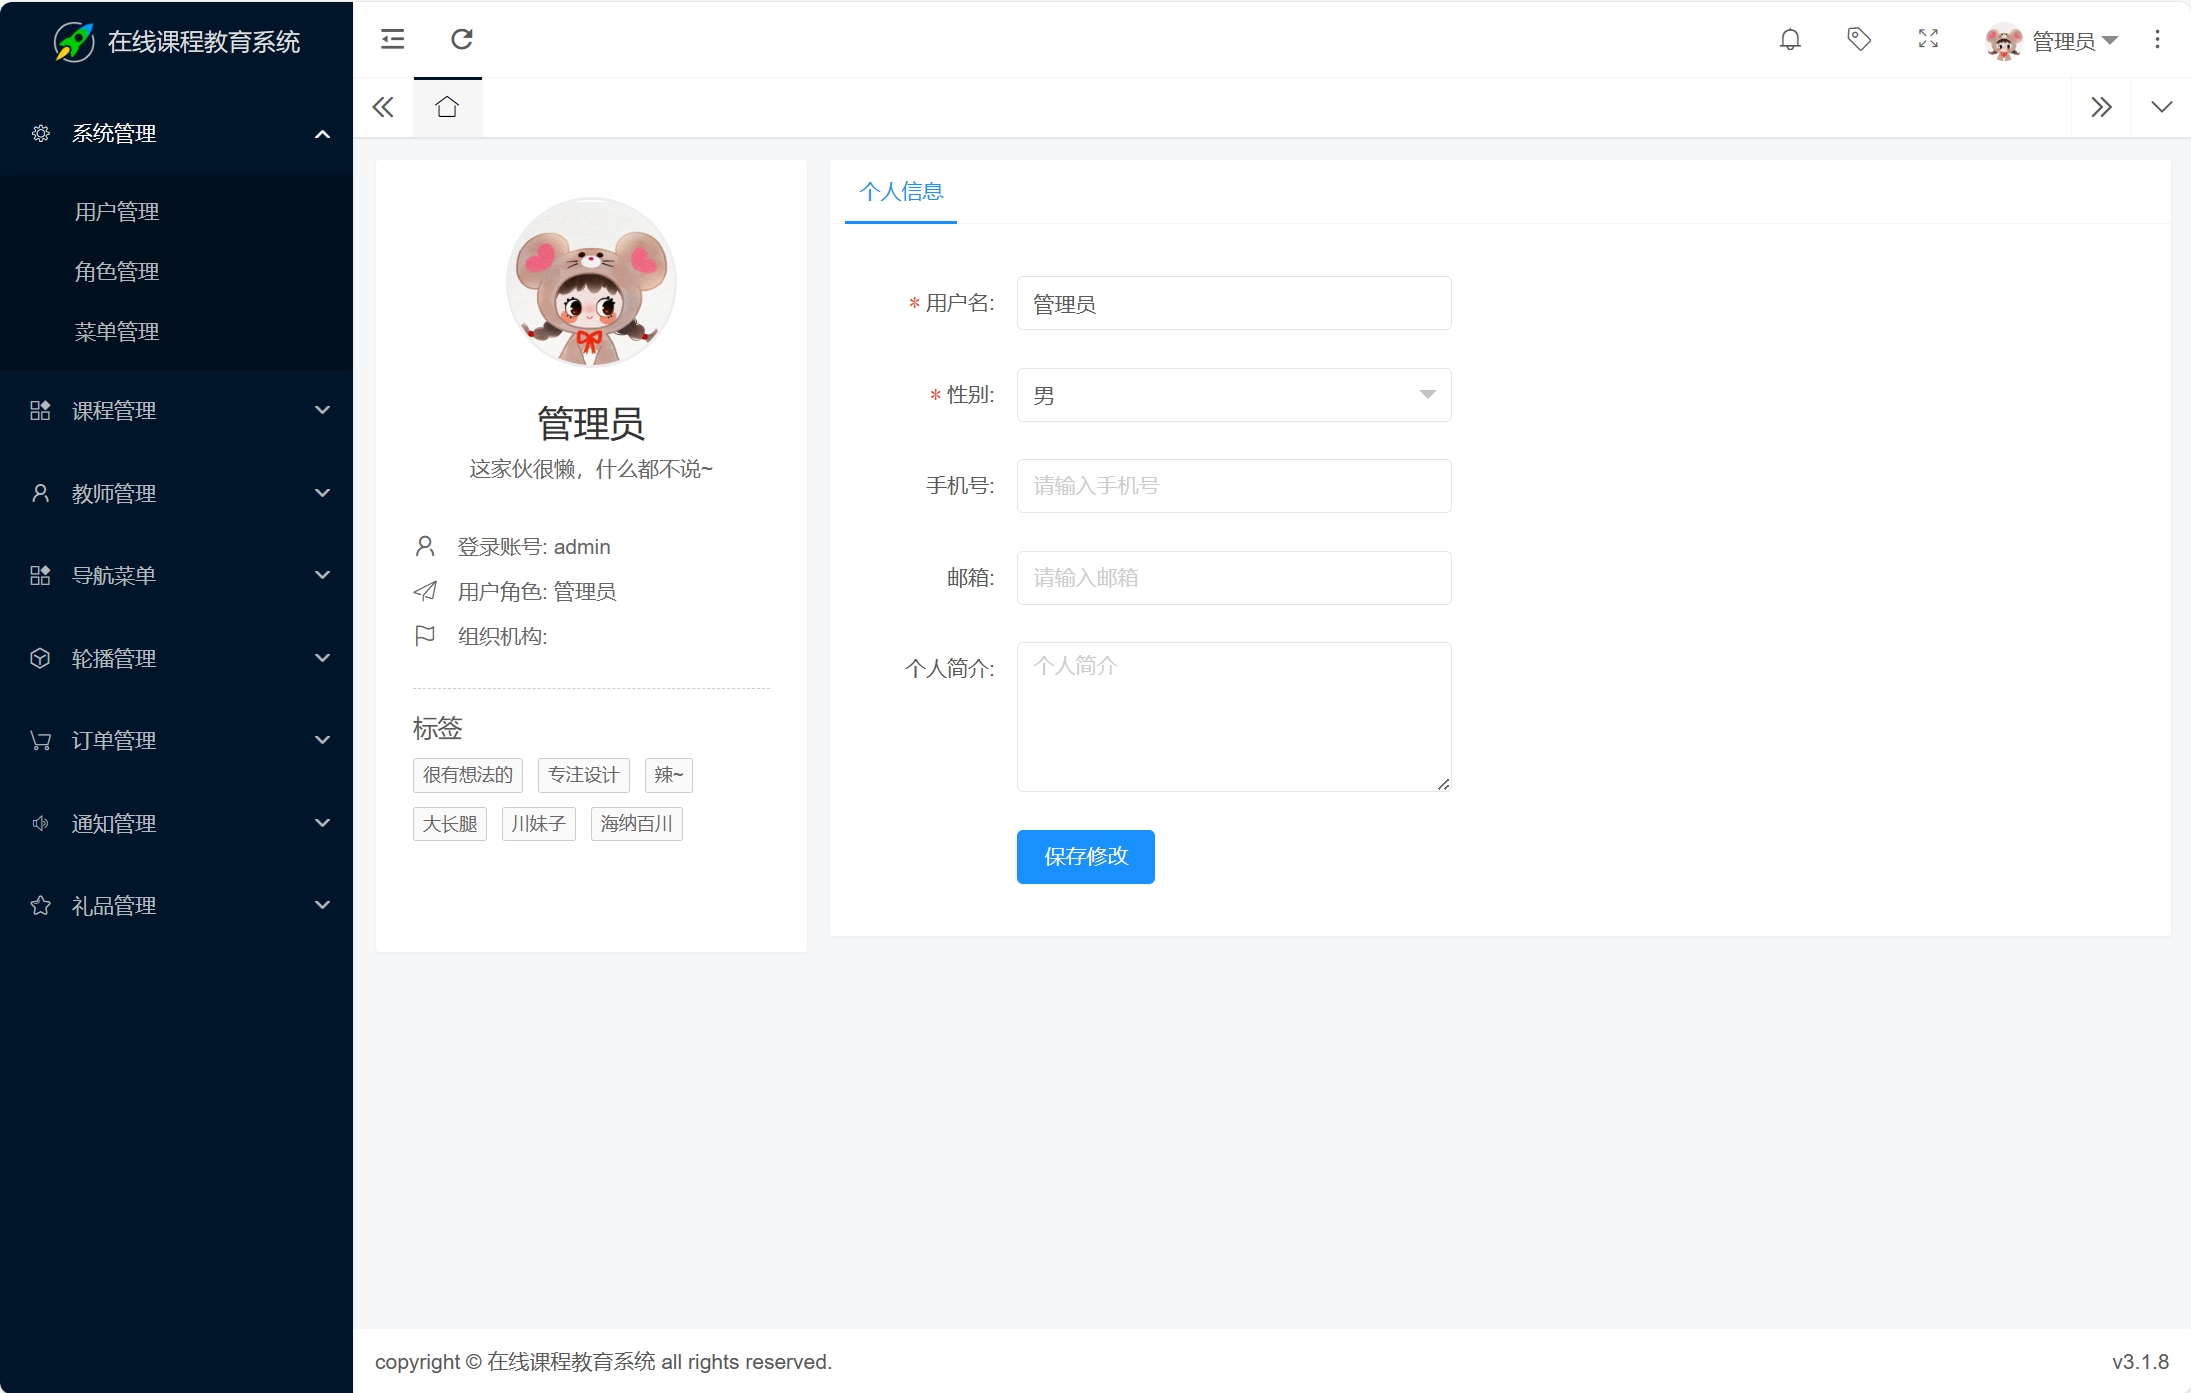The height and width of the screenshot is (1393, 2191).
Task: Open the 性别 gender dropdown
Action: (x=1233, y=395)
